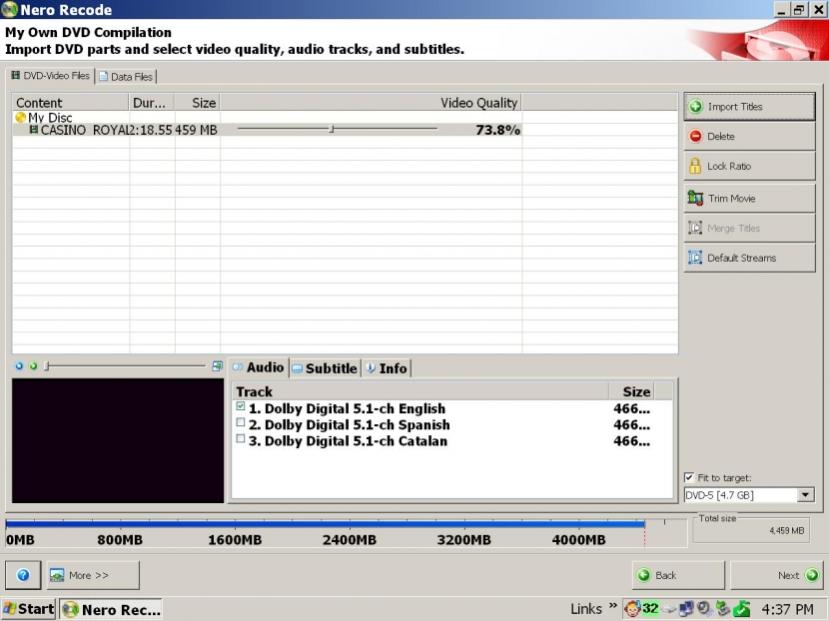
Task: Click the Back button
Action: pyautogui.click(x=678, y=575)
